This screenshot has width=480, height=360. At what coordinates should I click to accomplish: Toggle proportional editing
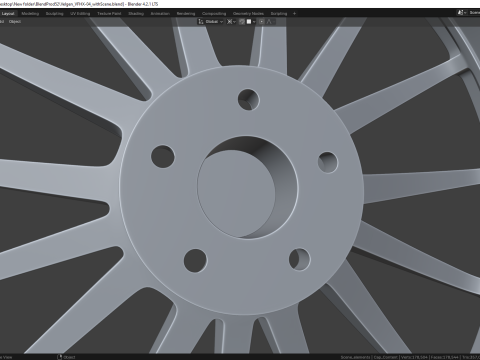point(262,22)
